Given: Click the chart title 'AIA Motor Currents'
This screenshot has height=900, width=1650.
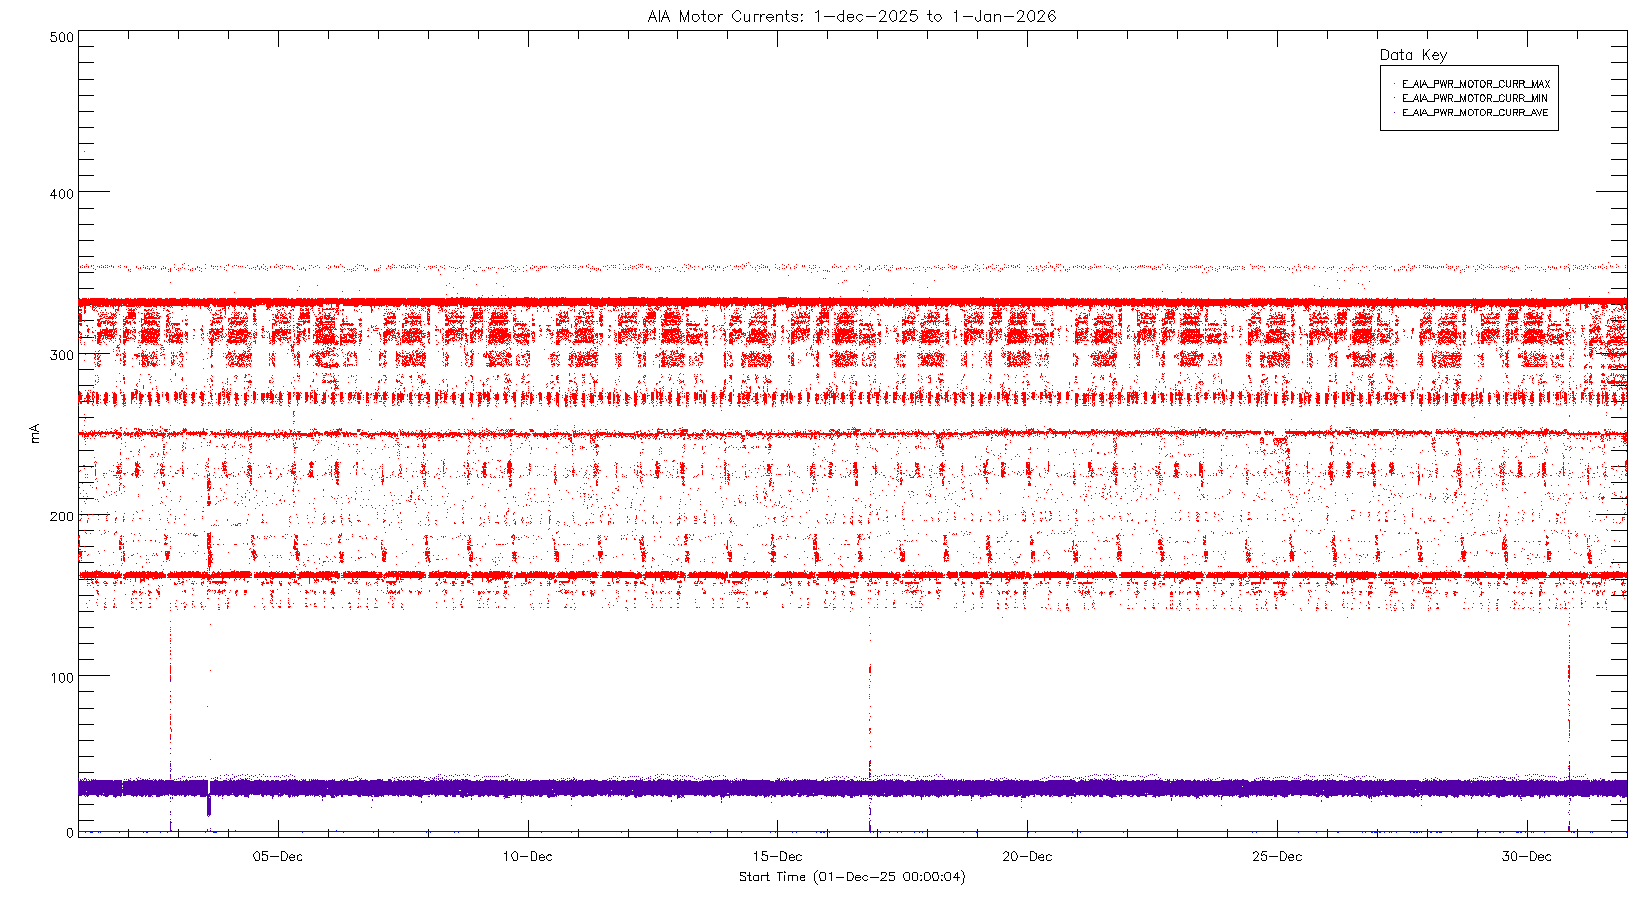Looking at the screenshot, I should coord(851,16).
